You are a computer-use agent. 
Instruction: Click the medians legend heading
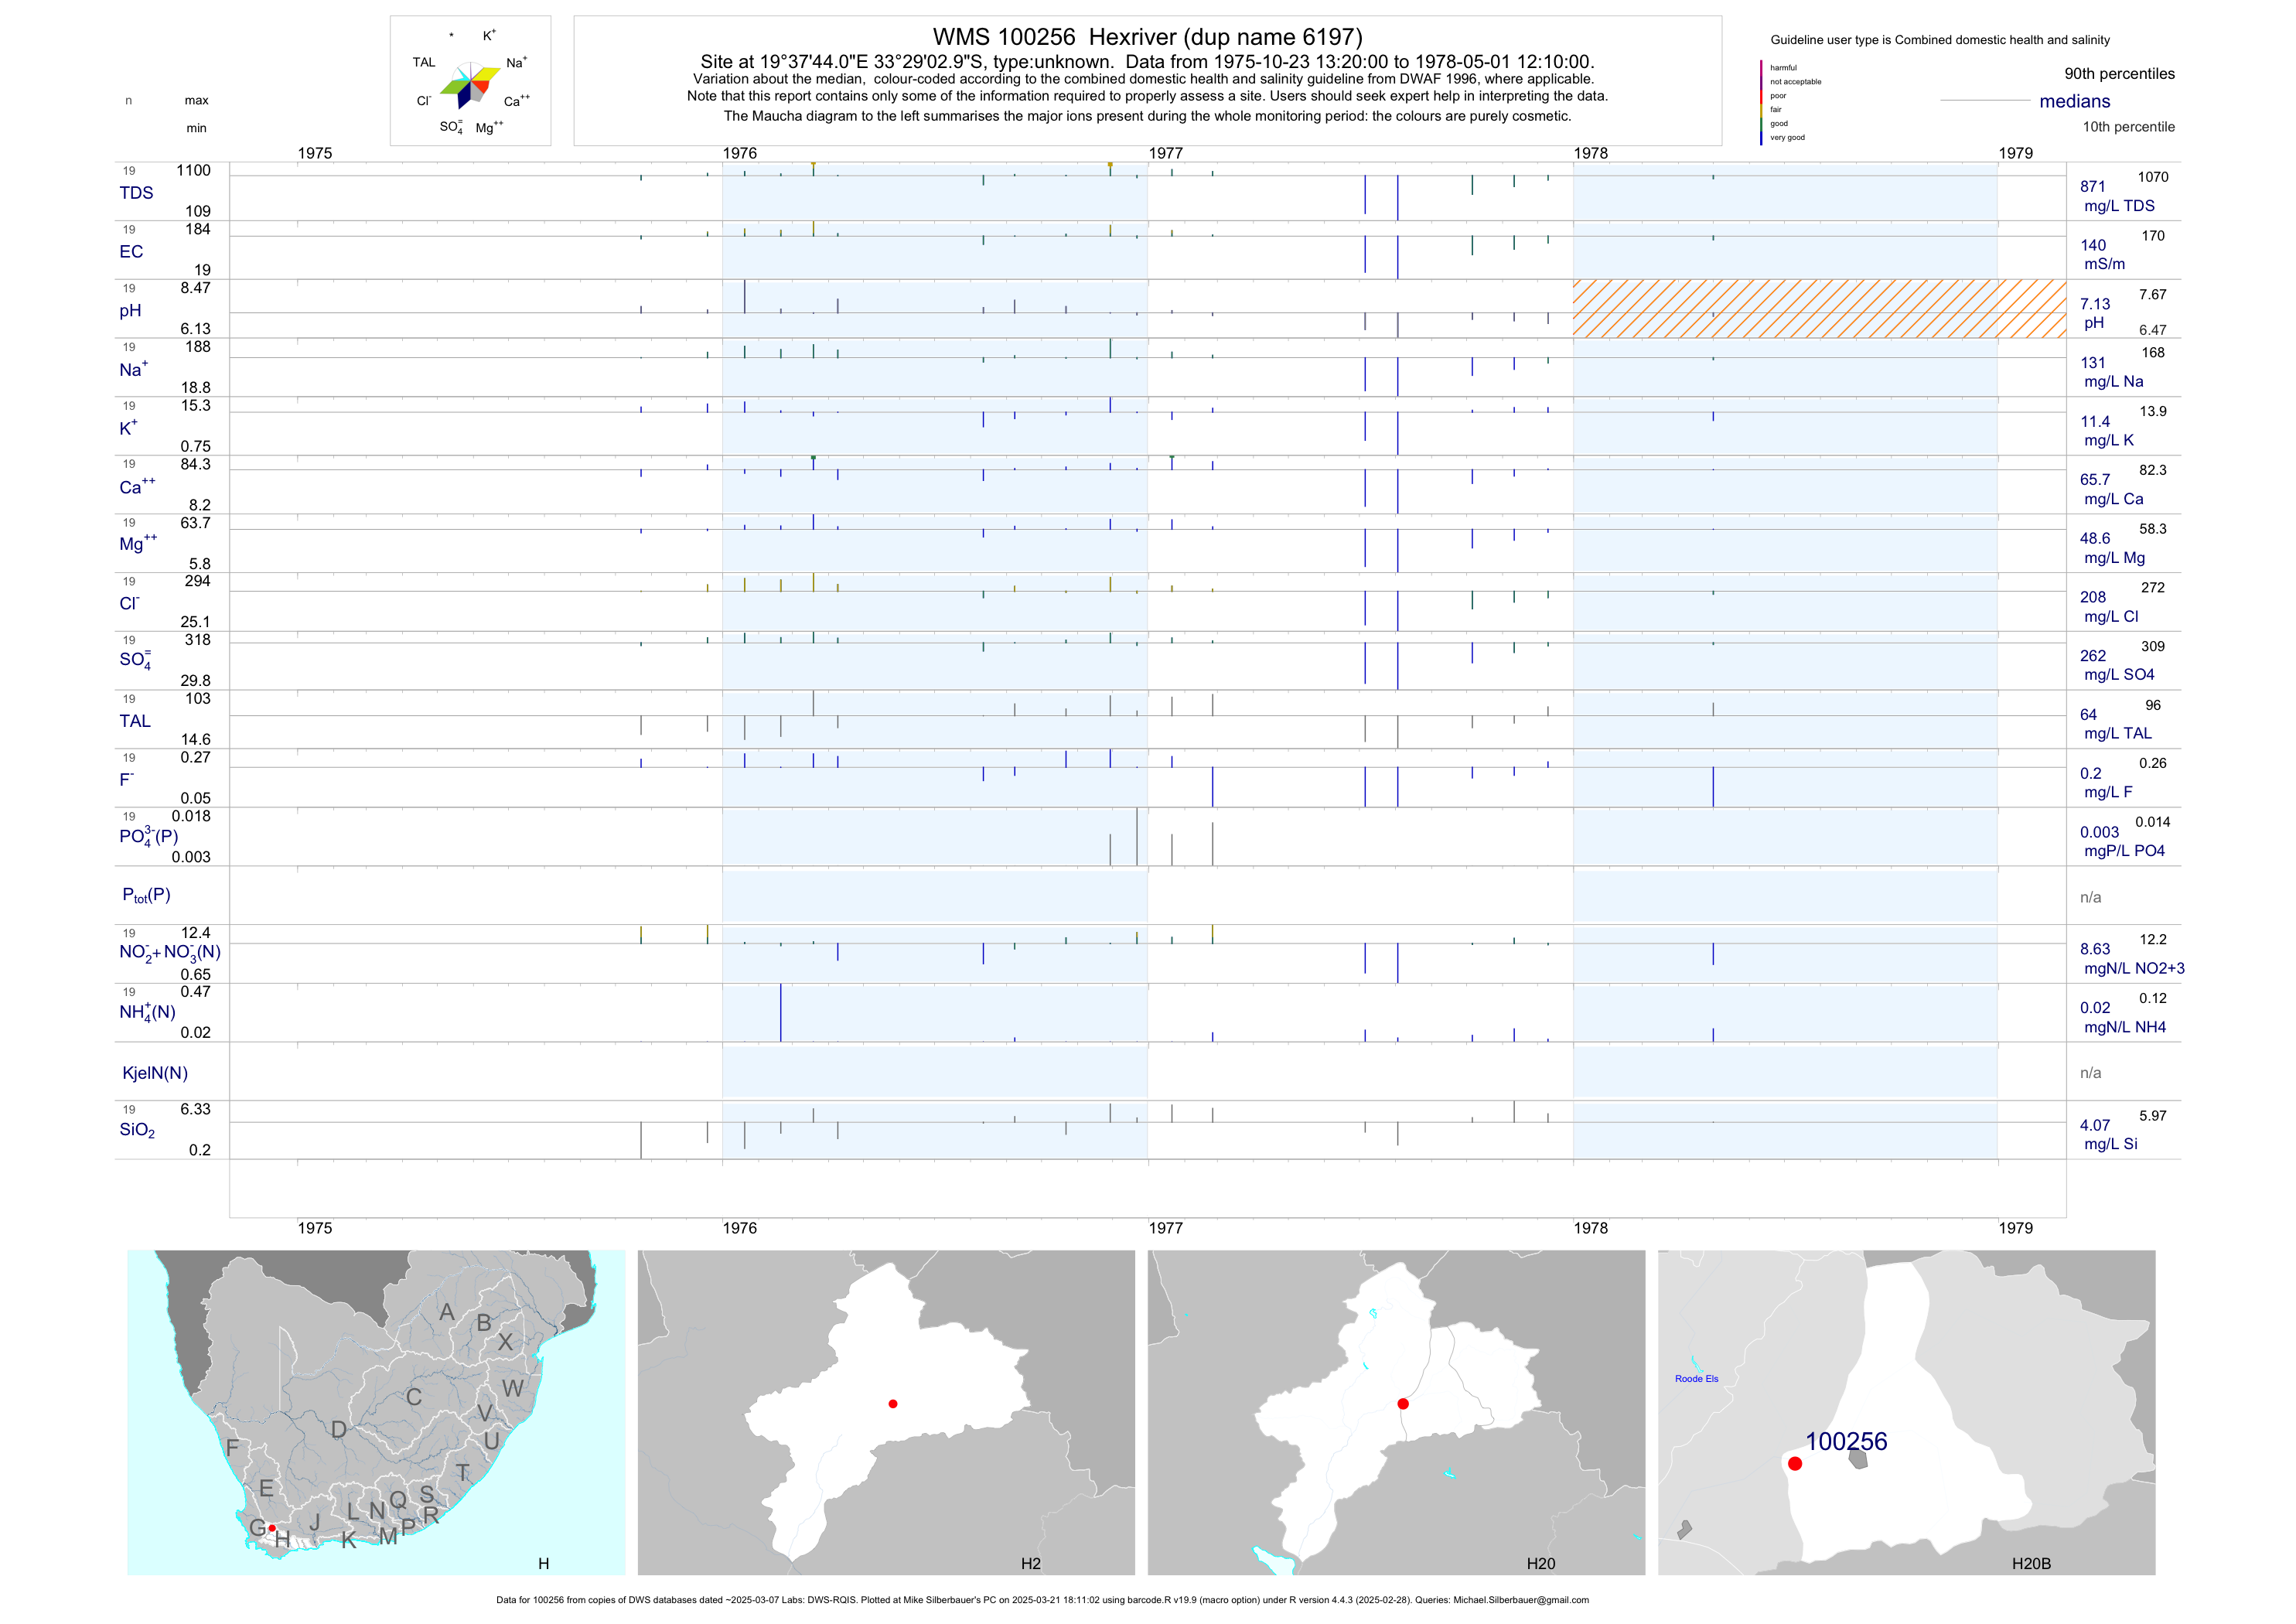(x=2075, y=101)
